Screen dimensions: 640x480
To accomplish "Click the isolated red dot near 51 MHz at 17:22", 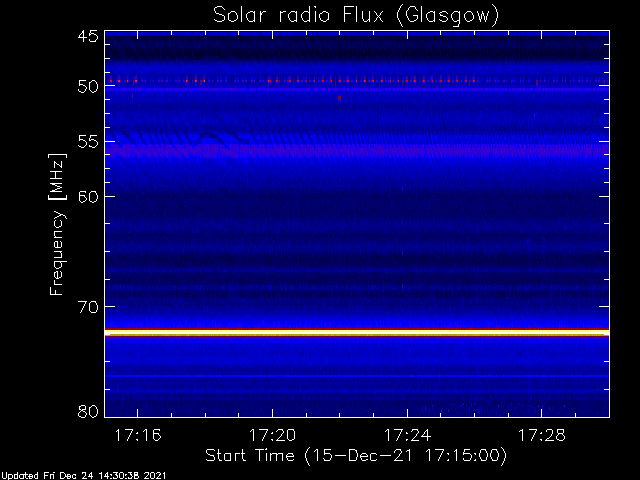I will click(339, 98).
